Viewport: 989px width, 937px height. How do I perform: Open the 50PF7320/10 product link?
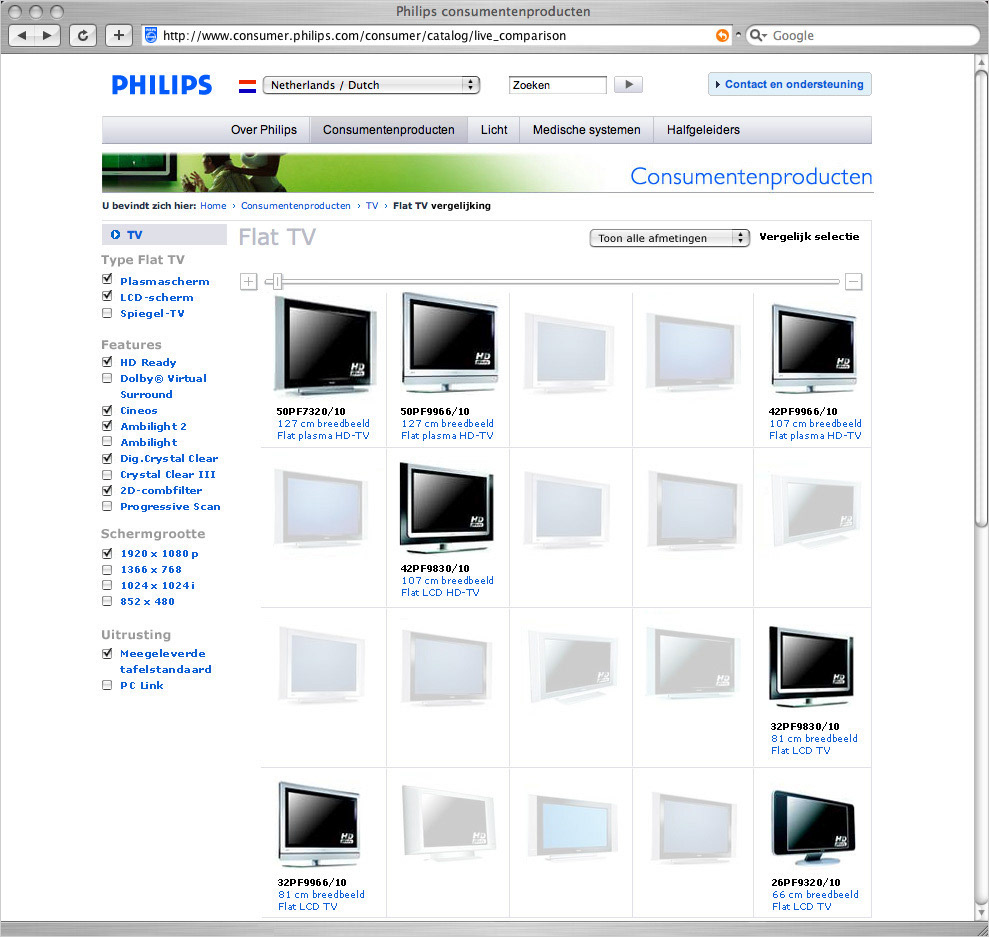pyautogui.click(x=311, y=411)
